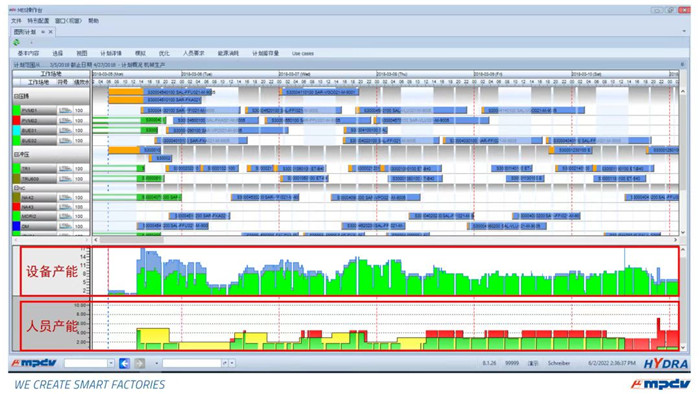
Task: Select the 视图 ribbon tab
Action: [x=81, y=53]
